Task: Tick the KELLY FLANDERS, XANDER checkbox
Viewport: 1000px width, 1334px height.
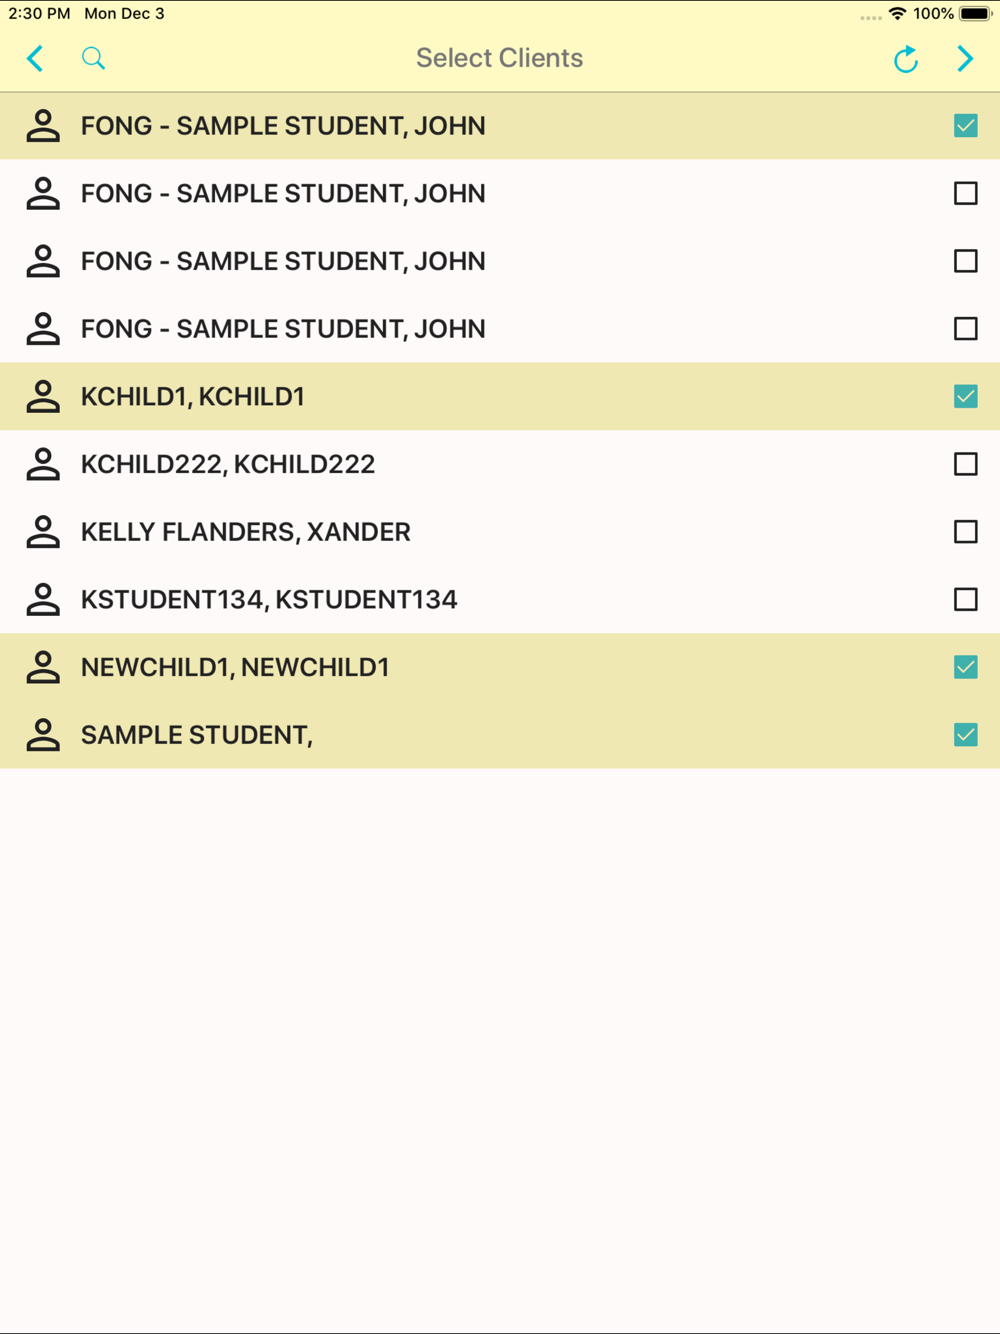Action: tap(965, 532)
